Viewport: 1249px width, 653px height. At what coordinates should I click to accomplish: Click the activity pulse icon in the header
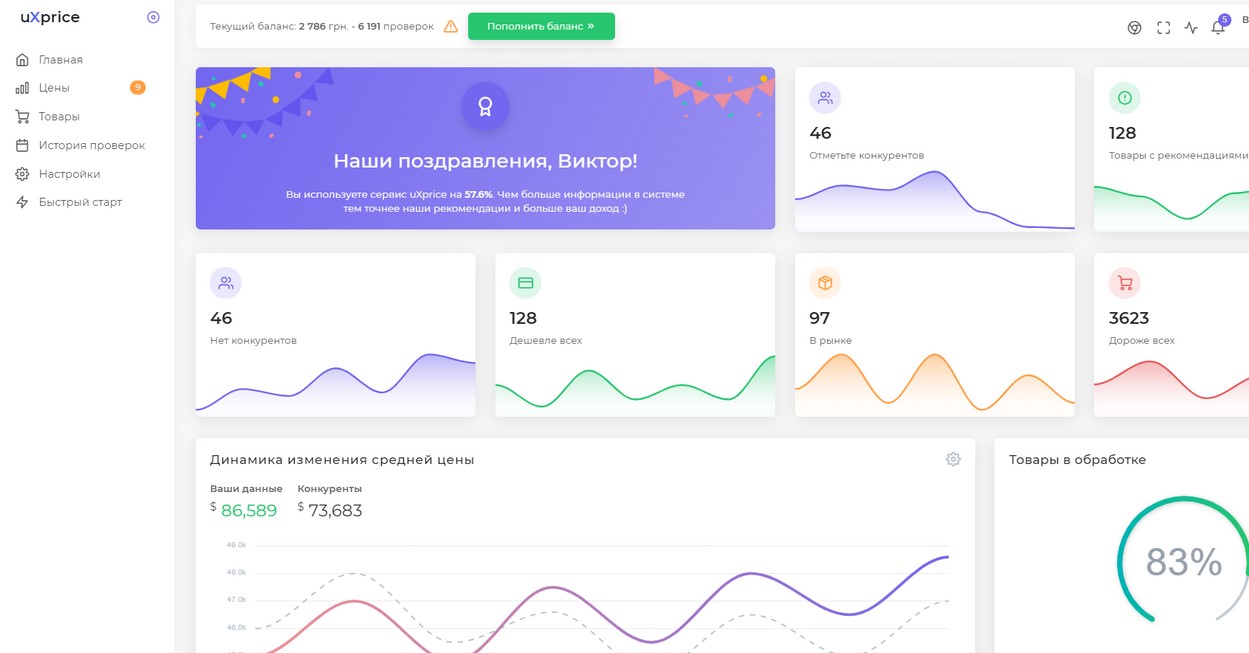(1190, 27)
